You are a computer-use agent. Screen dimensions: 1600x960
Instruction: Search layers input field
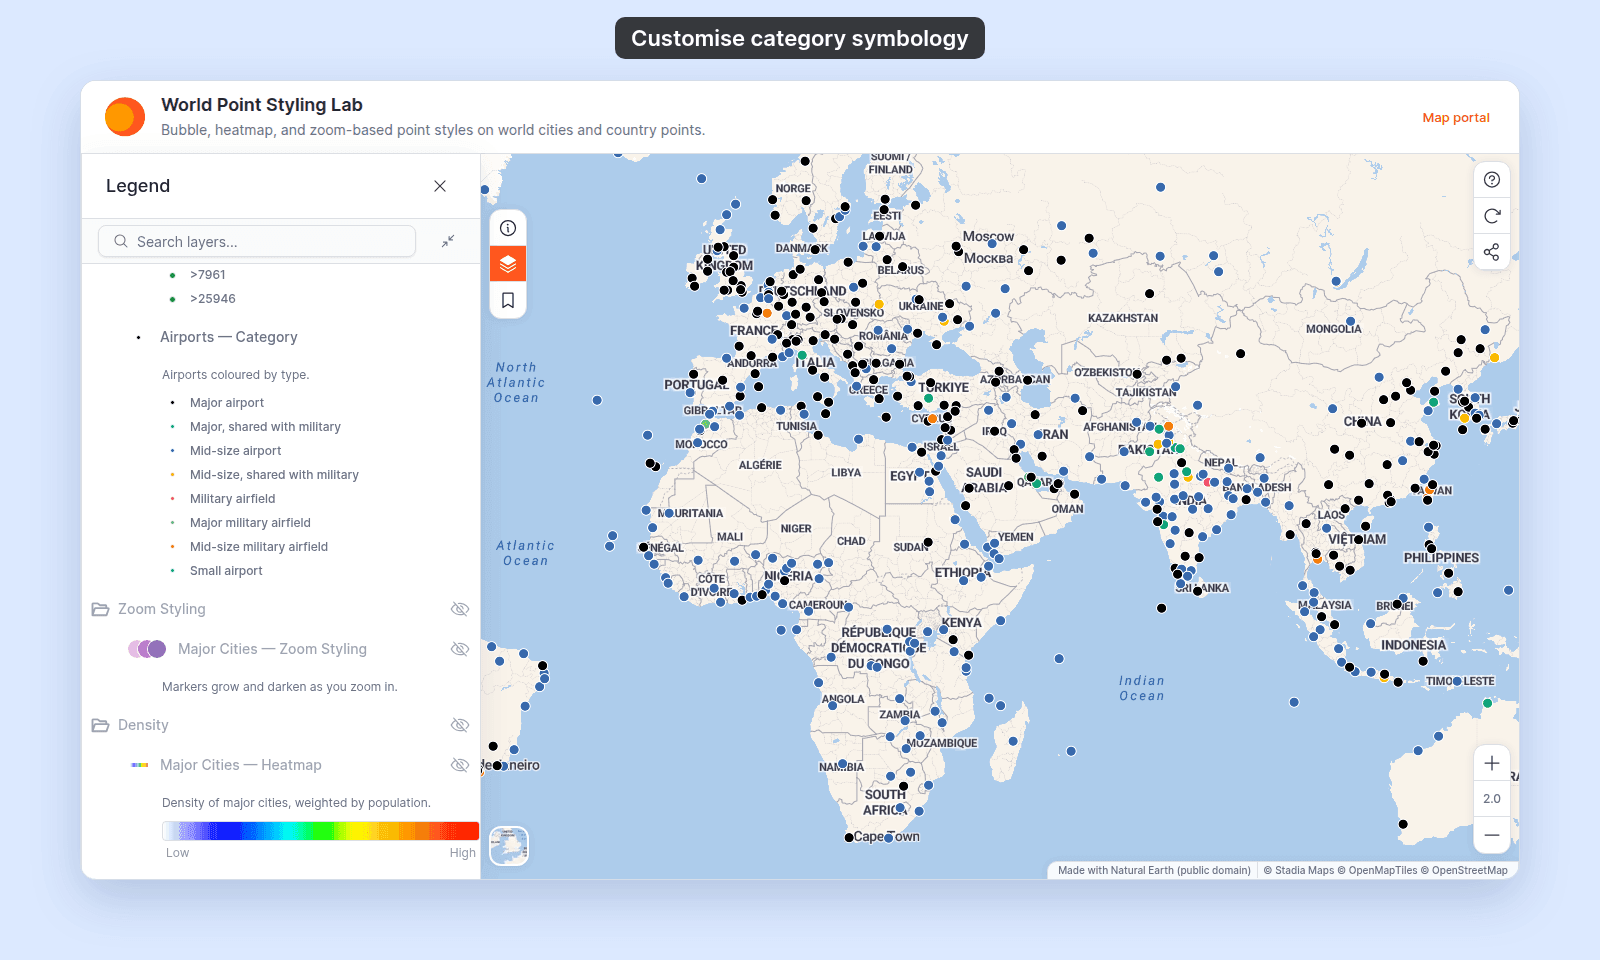pos(257,241)
